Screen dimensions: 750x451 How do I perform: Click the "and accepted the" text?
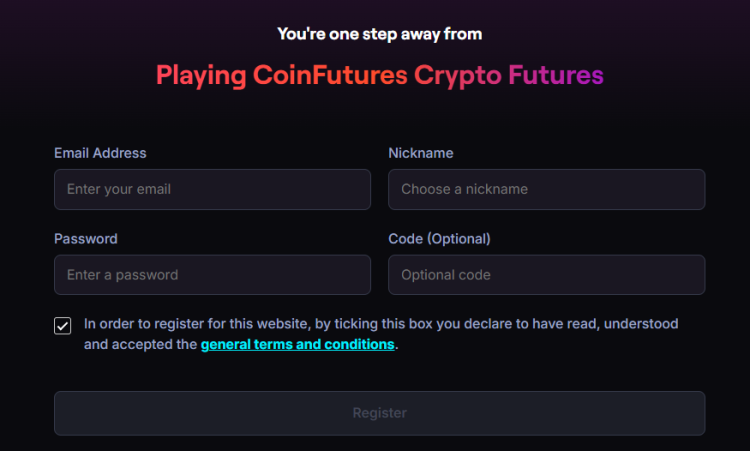[140, 345]
